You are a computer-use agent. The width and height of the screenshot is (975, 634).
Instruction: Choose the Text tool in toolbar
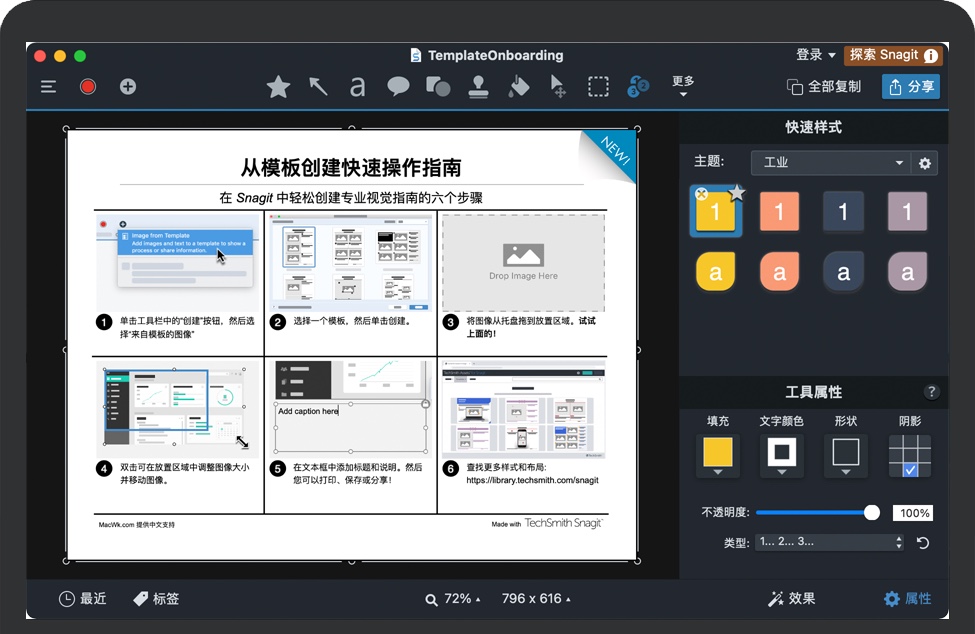coord(357,87)
